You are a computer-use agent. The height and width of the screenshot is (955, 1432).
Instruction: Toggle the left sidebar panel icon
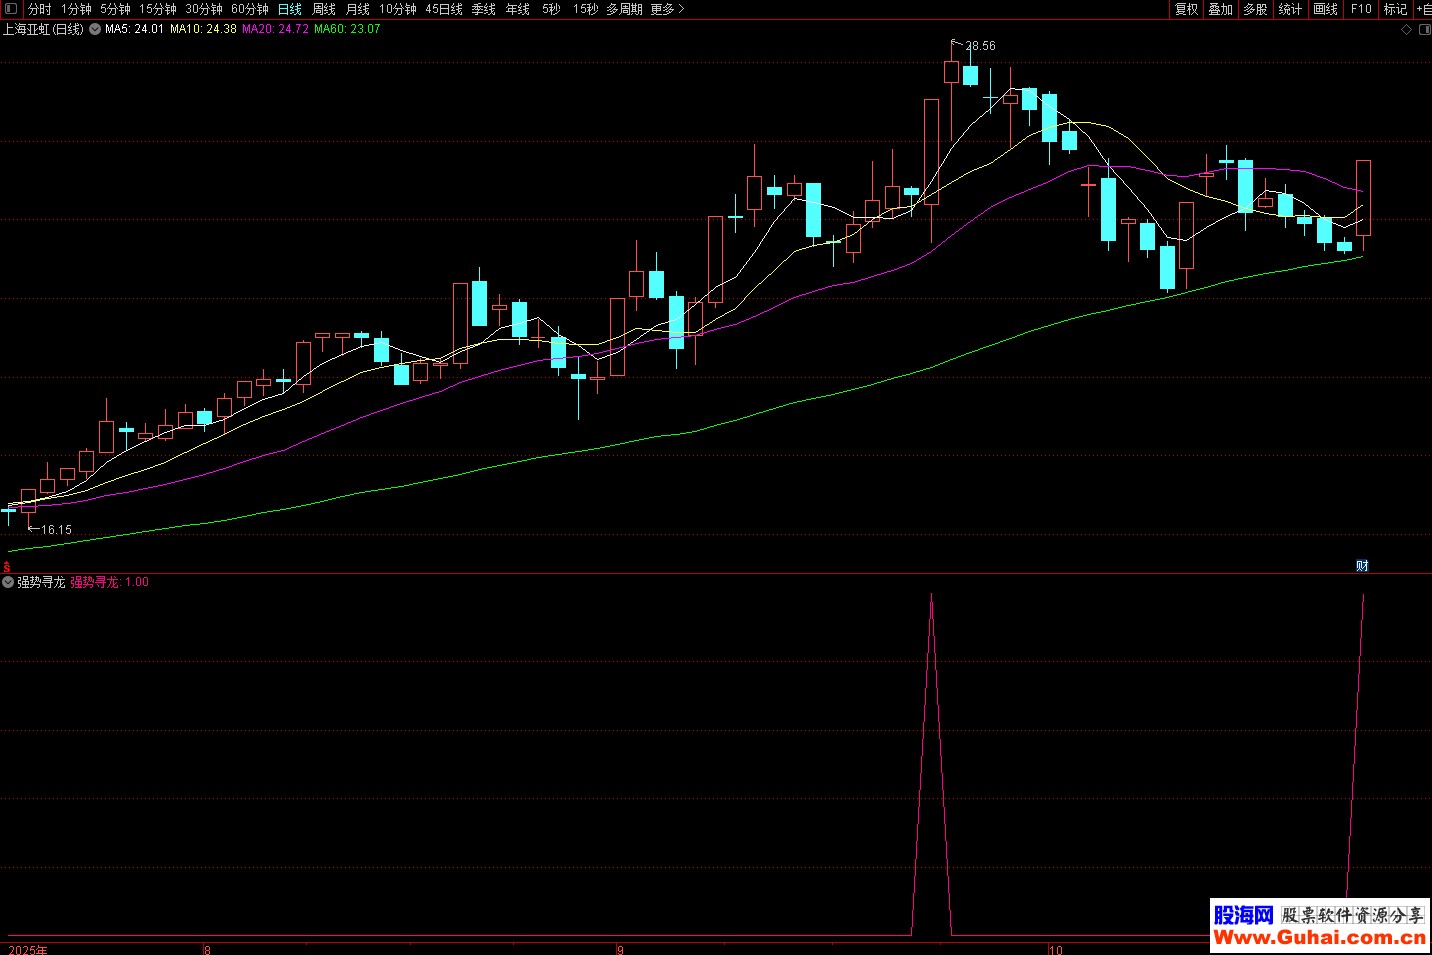point(11,9)
